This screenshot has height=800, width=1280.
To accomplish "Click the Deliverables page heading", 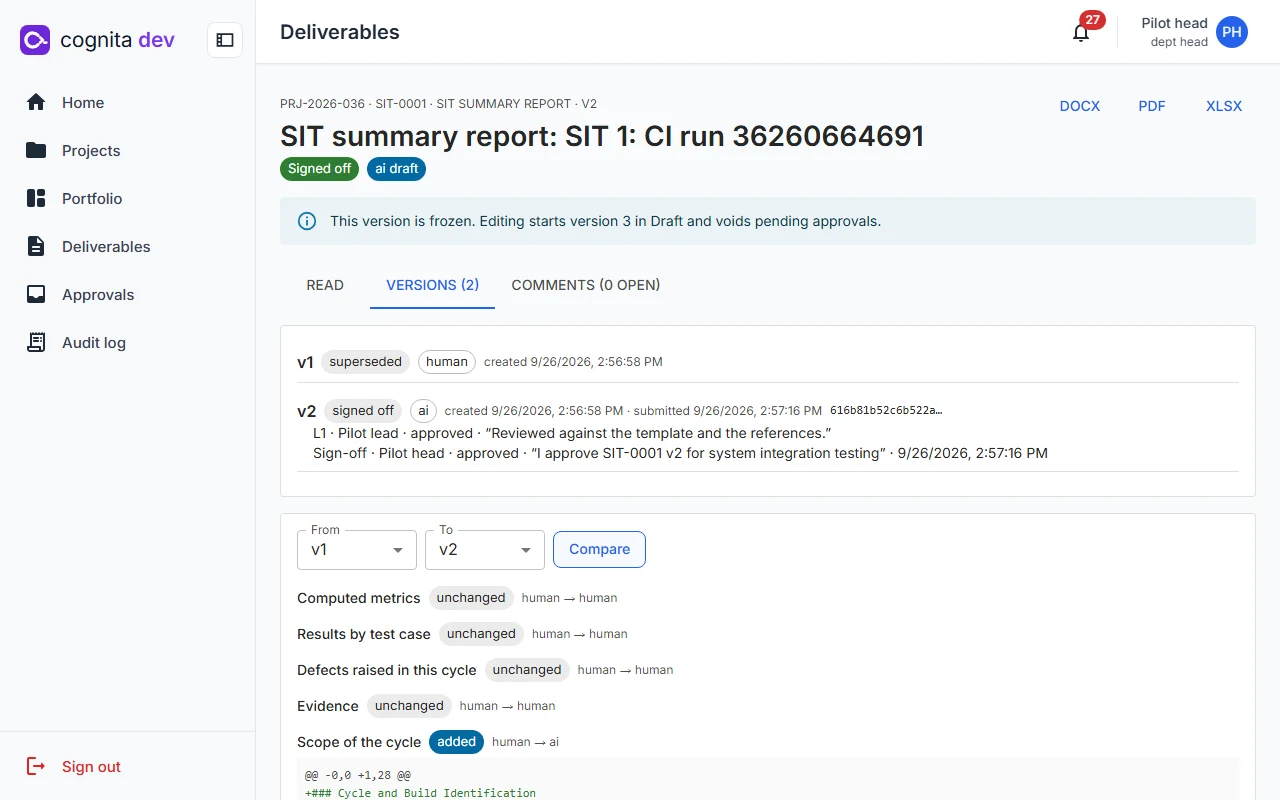I will pyautogui.click(x=340, y=32).
